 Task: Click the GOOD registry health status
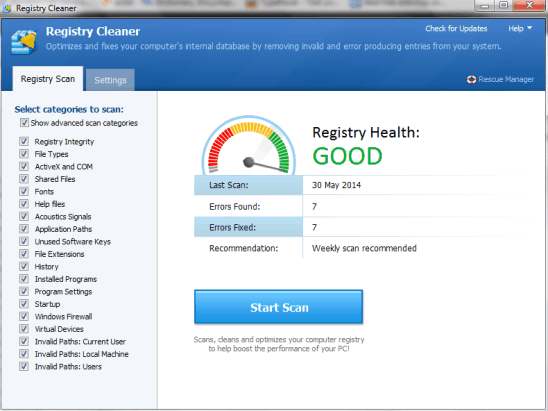347,156
